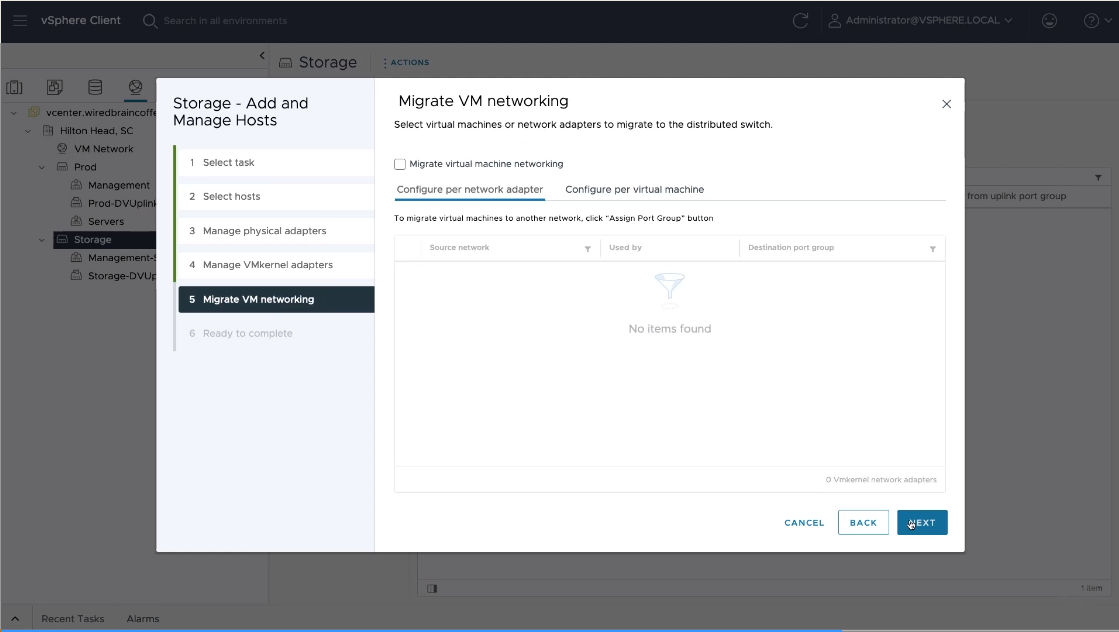Filter the Destination port group column
This screenshot has height=632, width=1119.
tap(932, 248)
